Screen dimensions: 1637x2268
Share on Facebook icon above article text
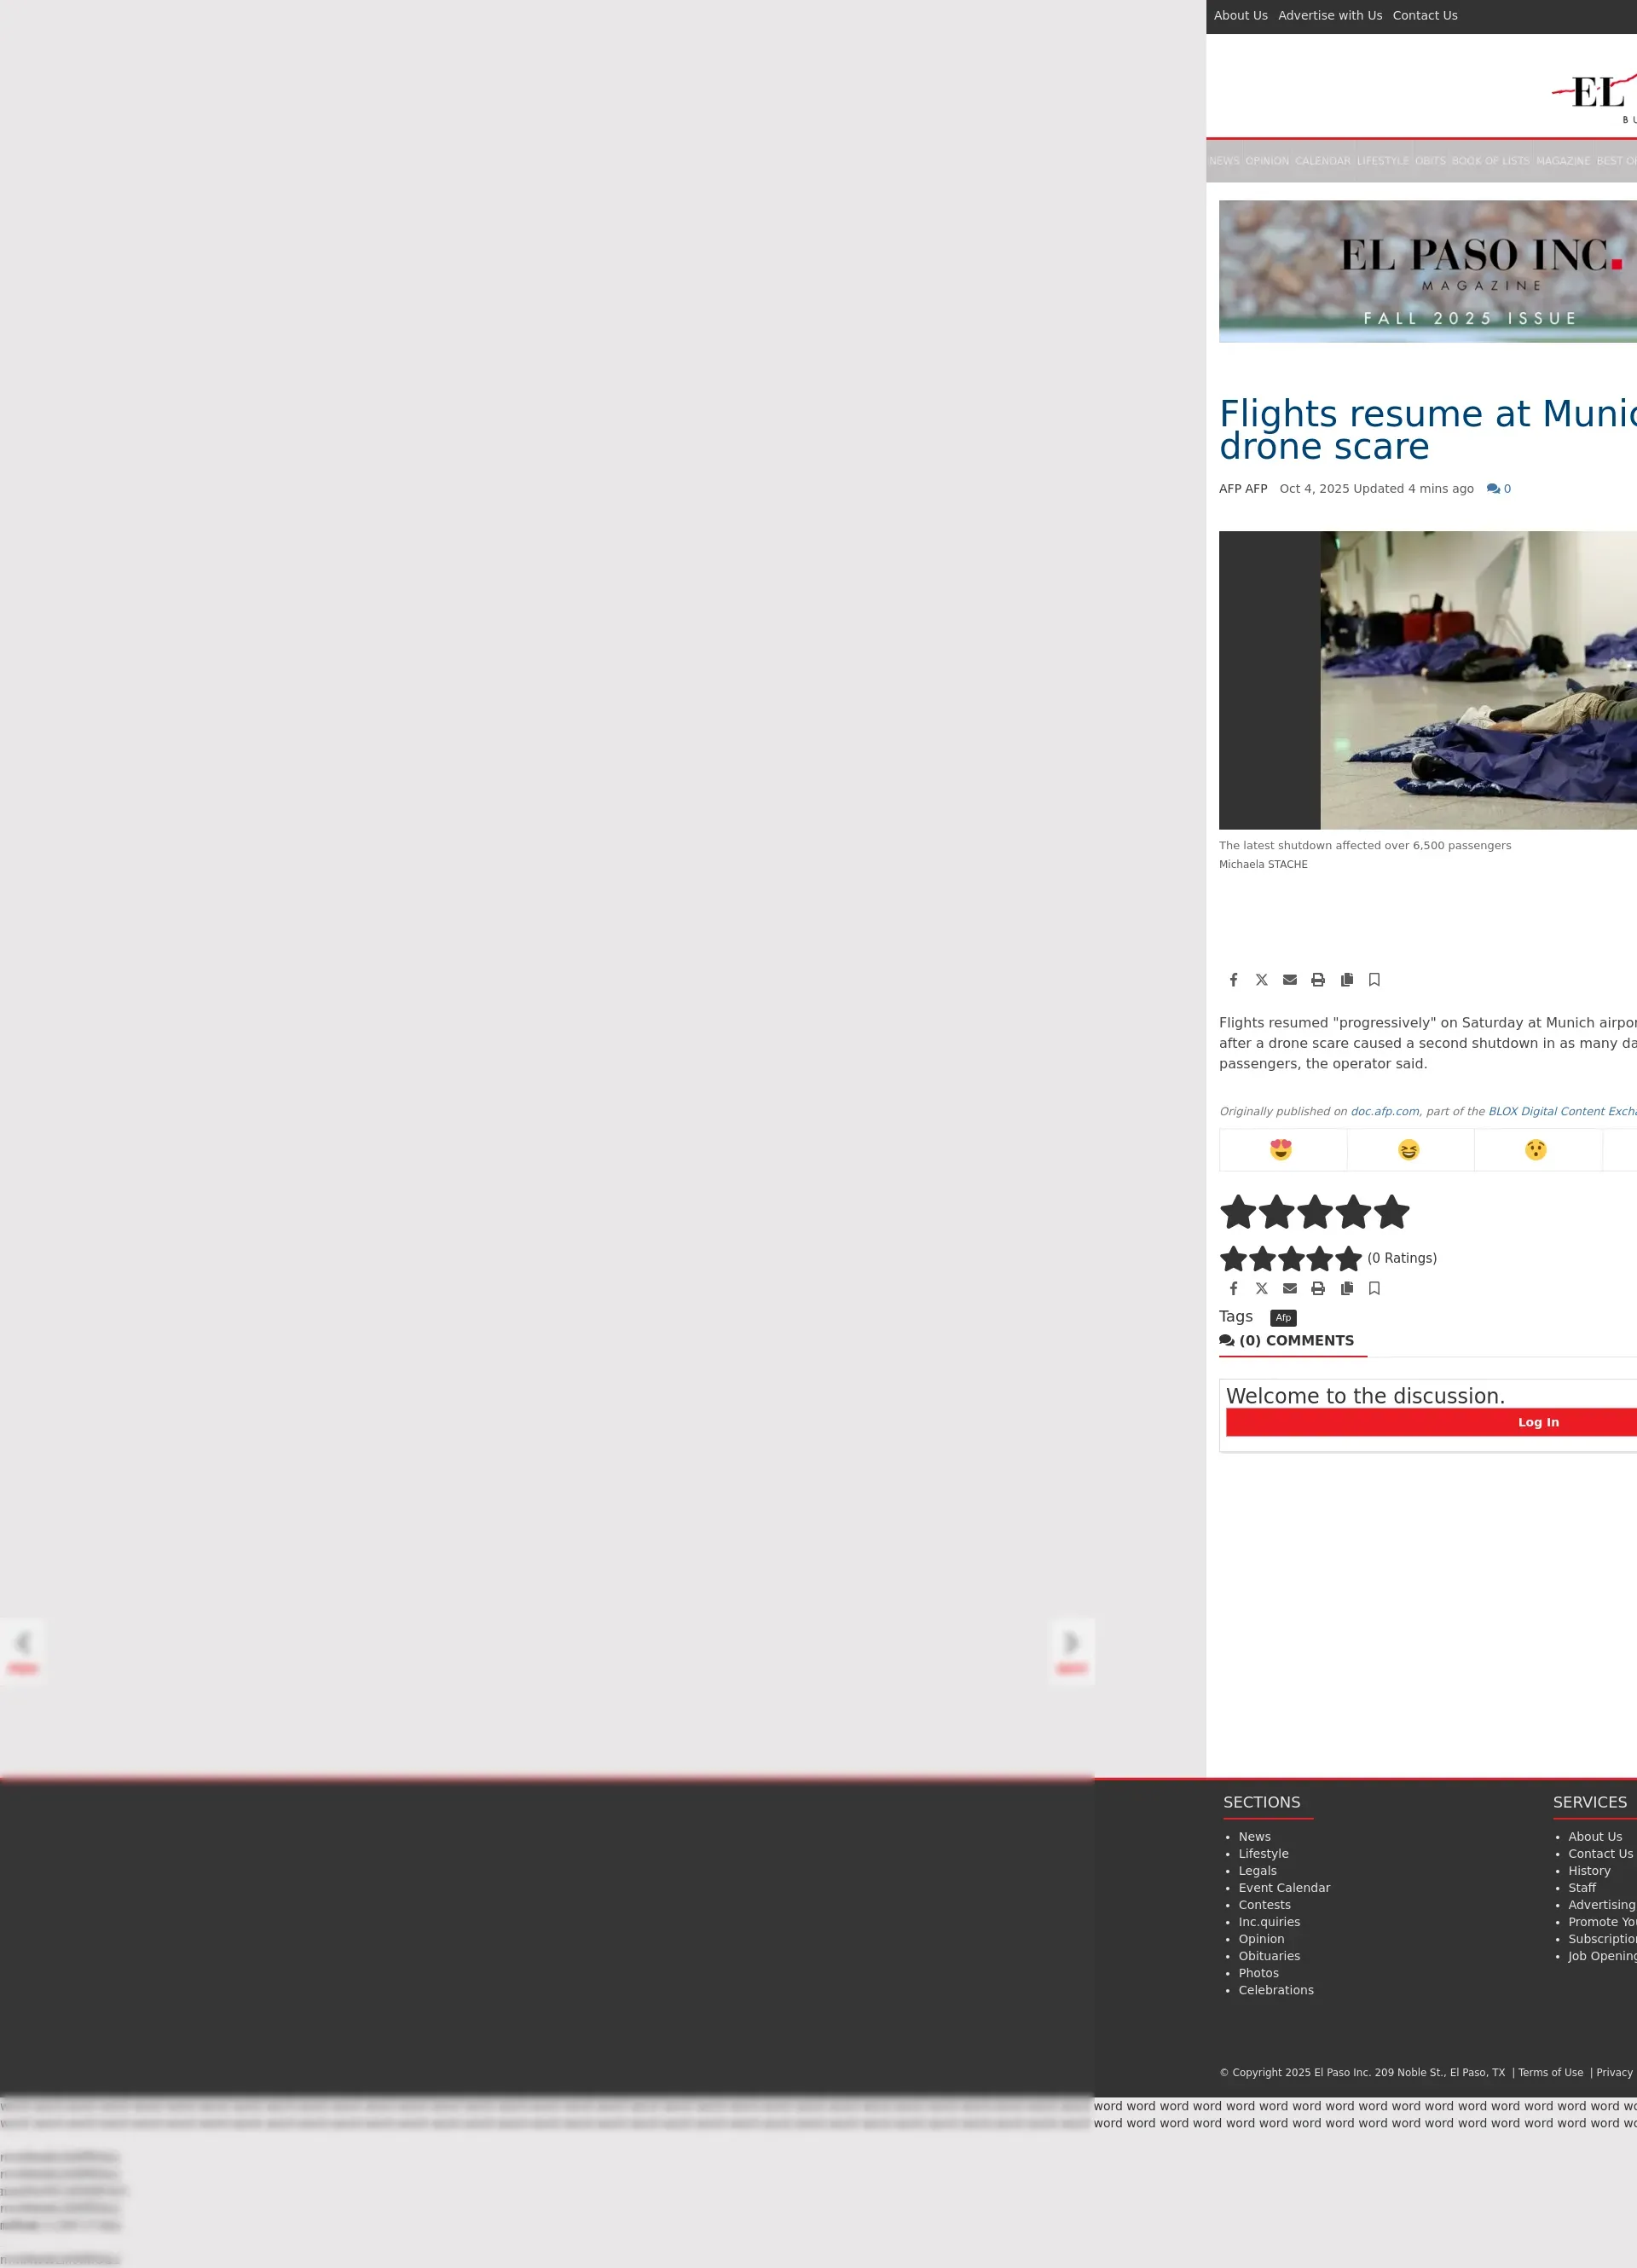point(1233,980)
